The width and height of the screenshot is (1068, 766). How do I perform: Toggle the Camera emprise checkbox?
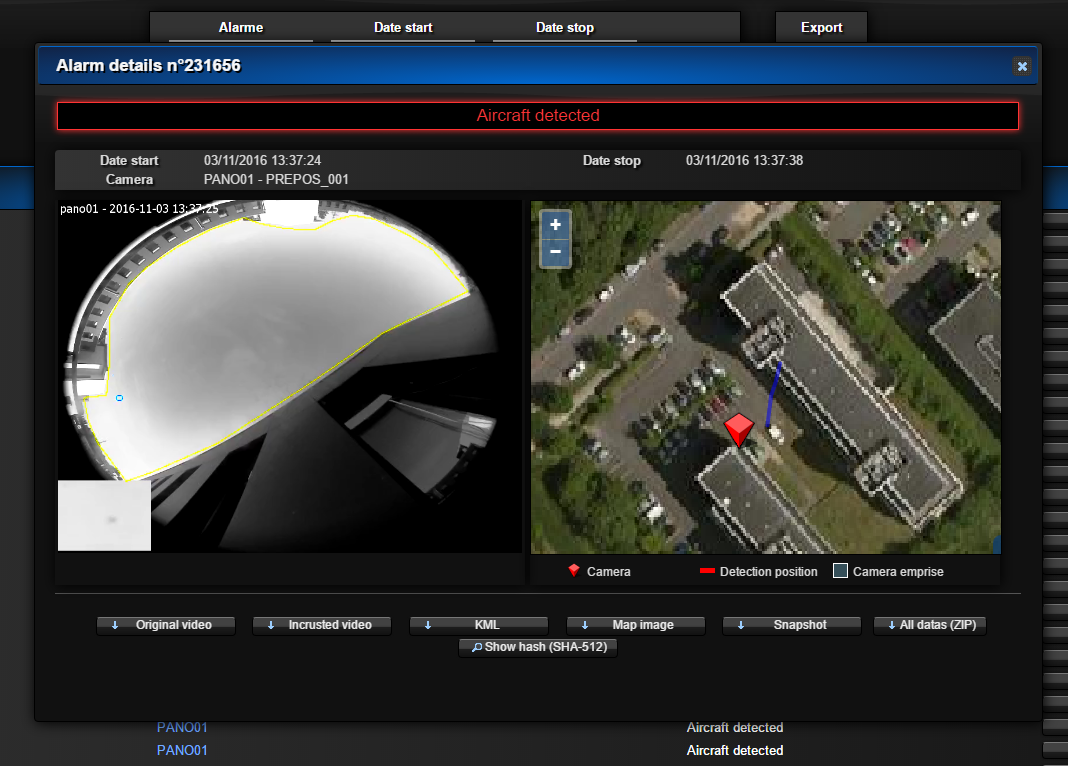tap(841, 571)
